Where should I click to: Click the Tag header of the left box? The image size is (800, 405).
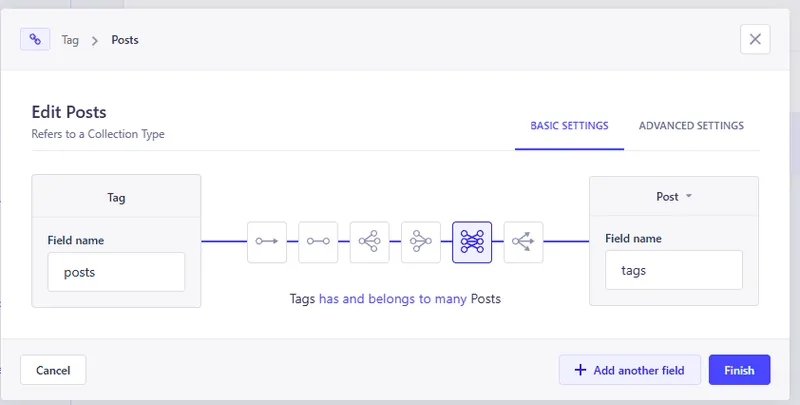coord(116,198)
